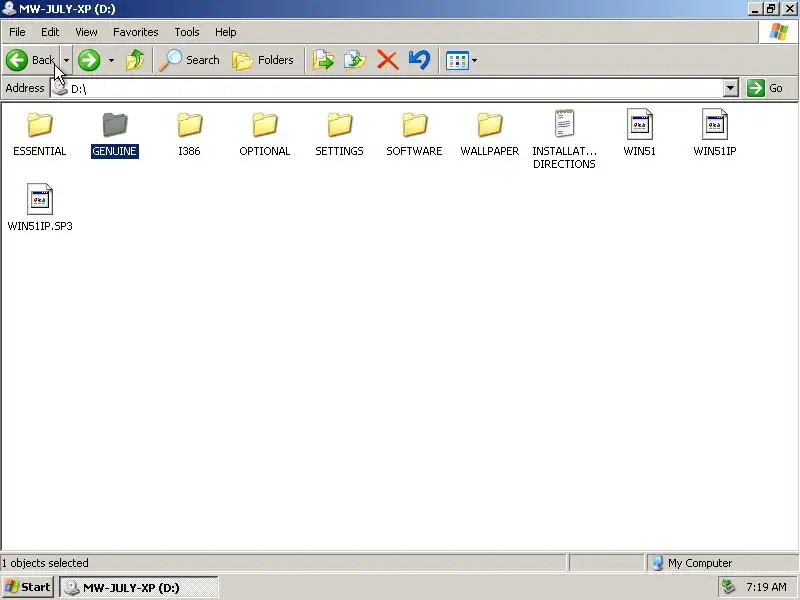Click the Move To toolbar icon
Viewport: 800px width, 600px height.
pyautogui.click(x=323, y=60)
